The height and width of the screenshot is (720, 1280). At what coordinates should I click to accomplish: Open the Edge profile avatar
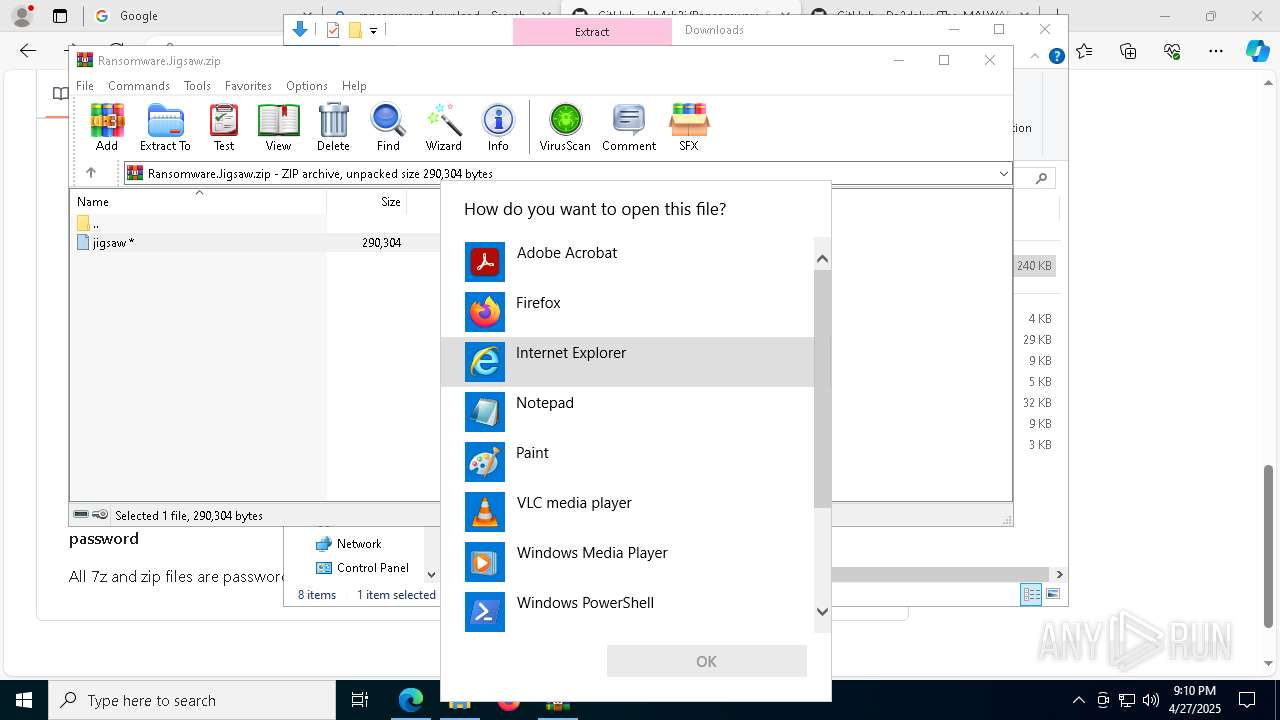(21, 16)
